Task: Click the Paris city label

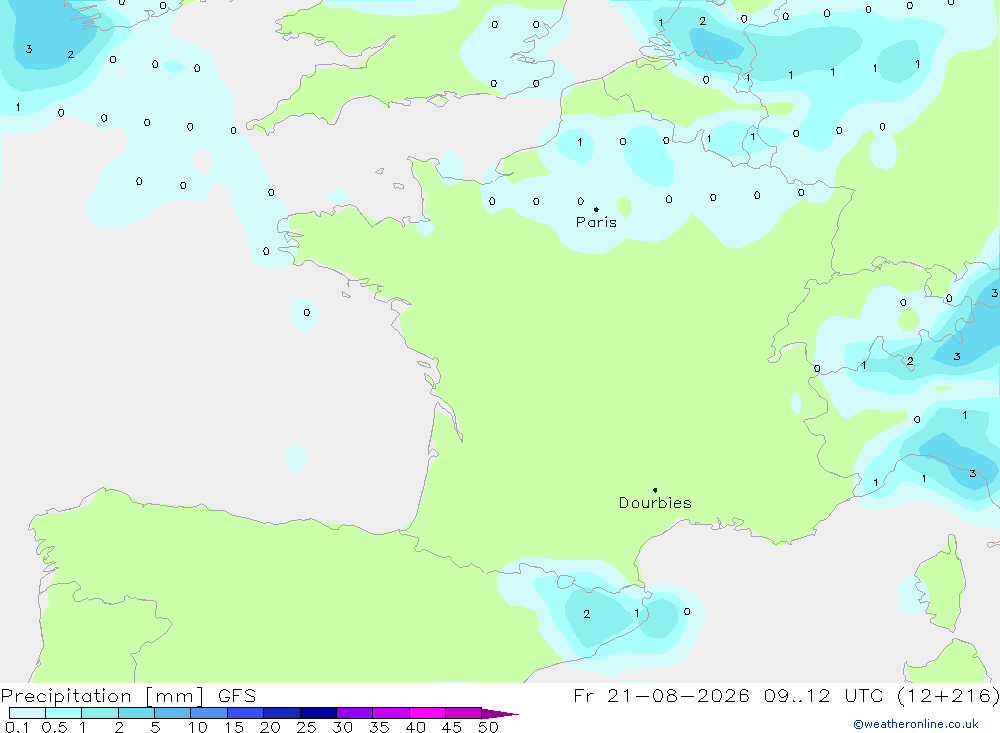Action: [596, 222]
